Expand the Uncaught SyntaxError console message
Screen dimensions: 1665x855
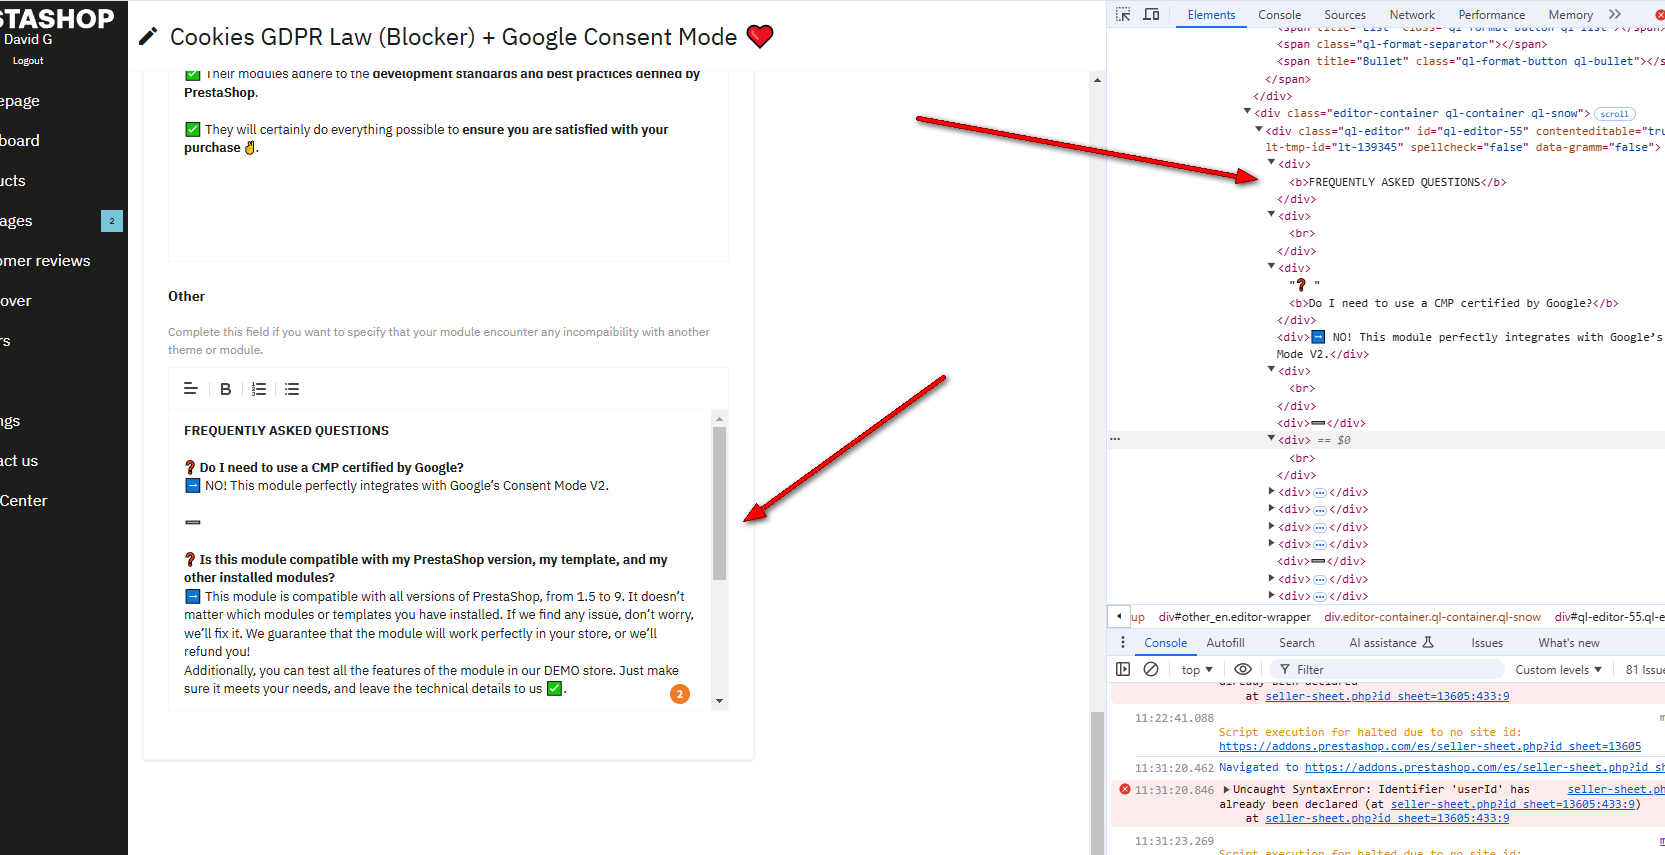[1227, 790]
